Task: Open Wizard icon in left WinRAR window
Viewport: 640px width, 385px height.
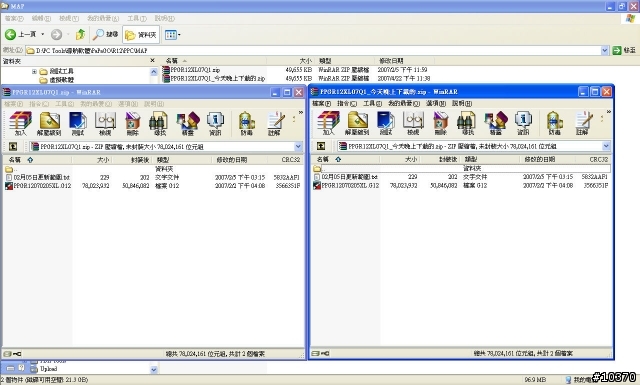Action: click(188, 123)
